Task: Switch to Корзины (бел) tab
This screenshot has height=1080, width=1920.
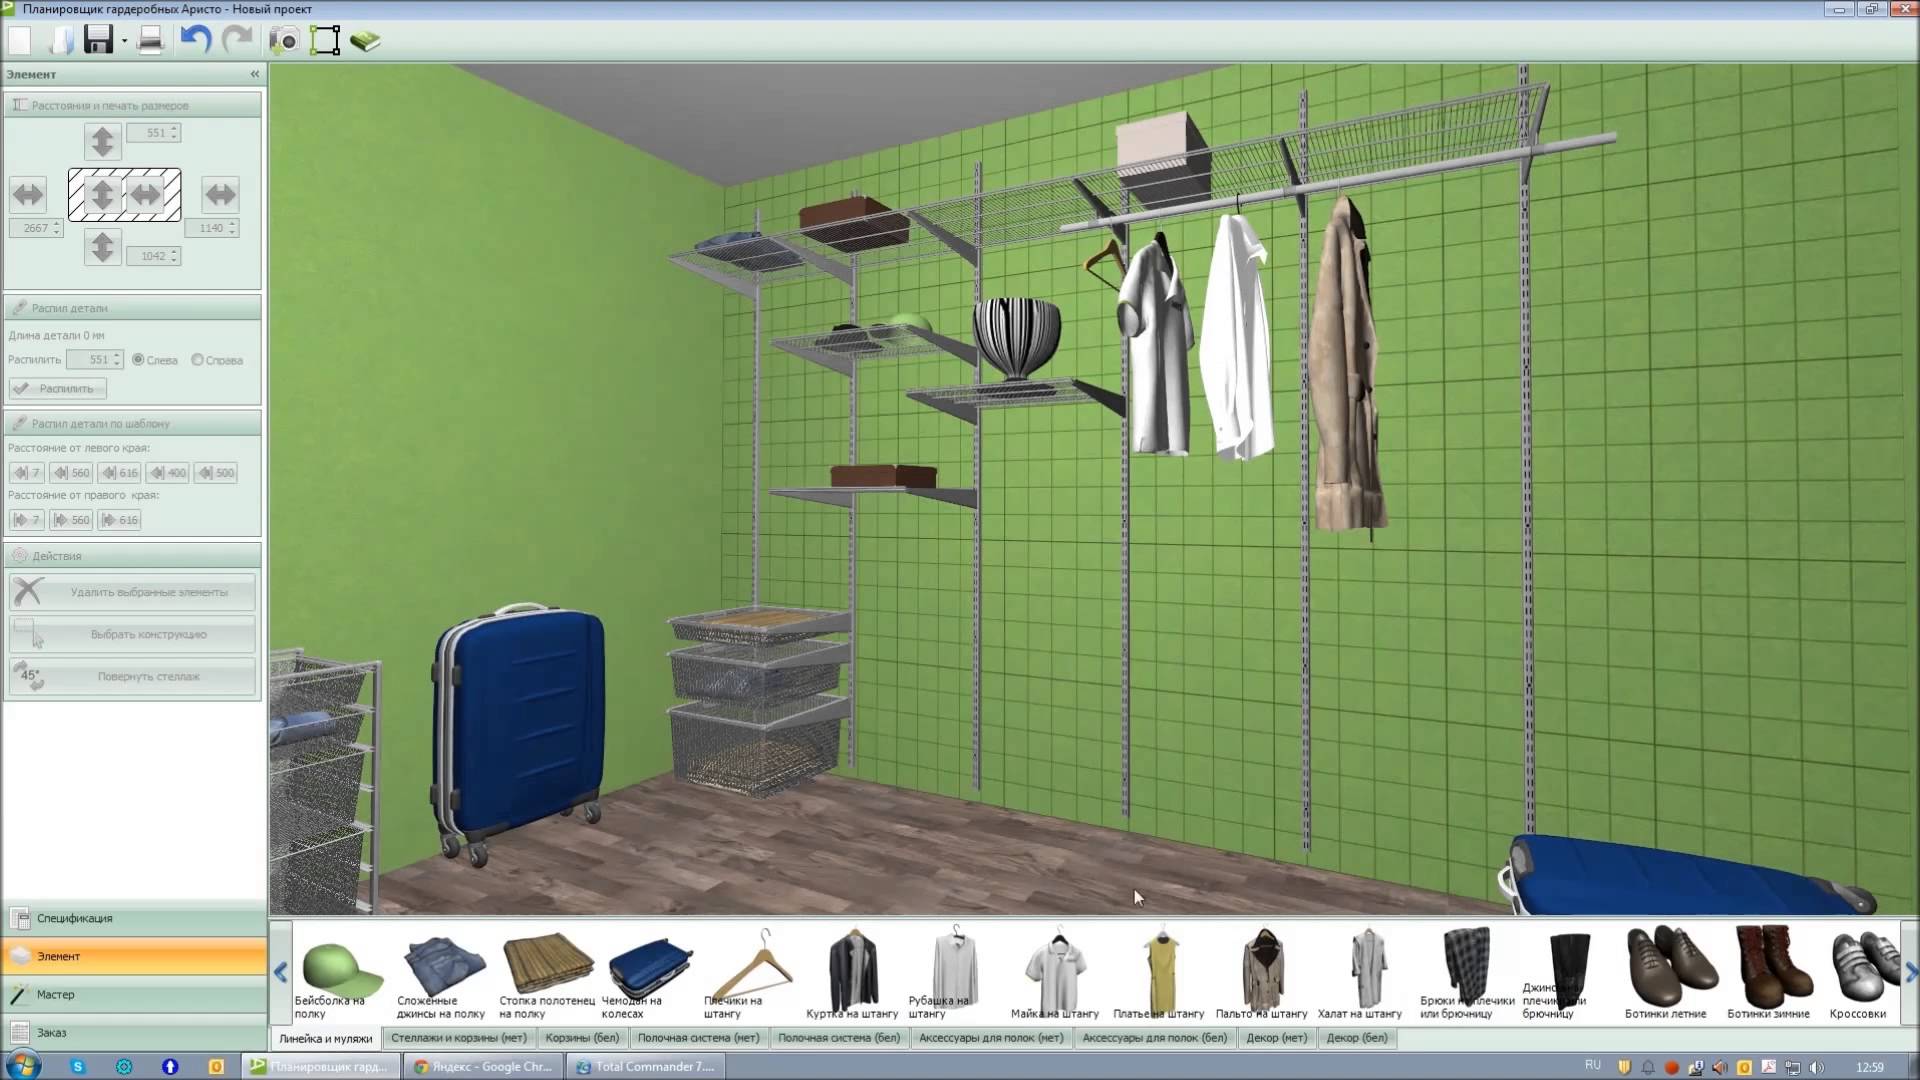Action: 582,1038
